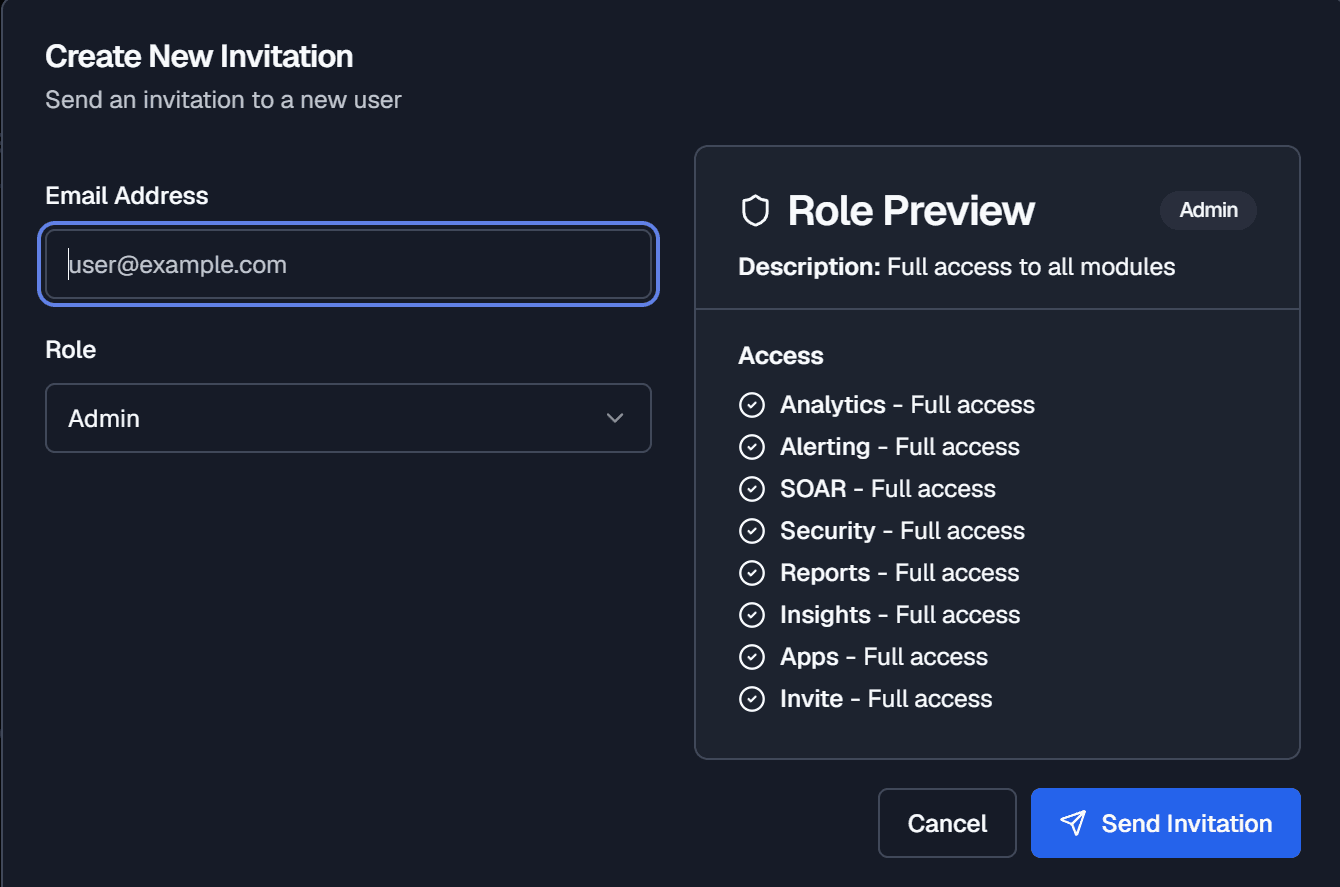Click the 'Security - Full access' text

click(902, 531)
